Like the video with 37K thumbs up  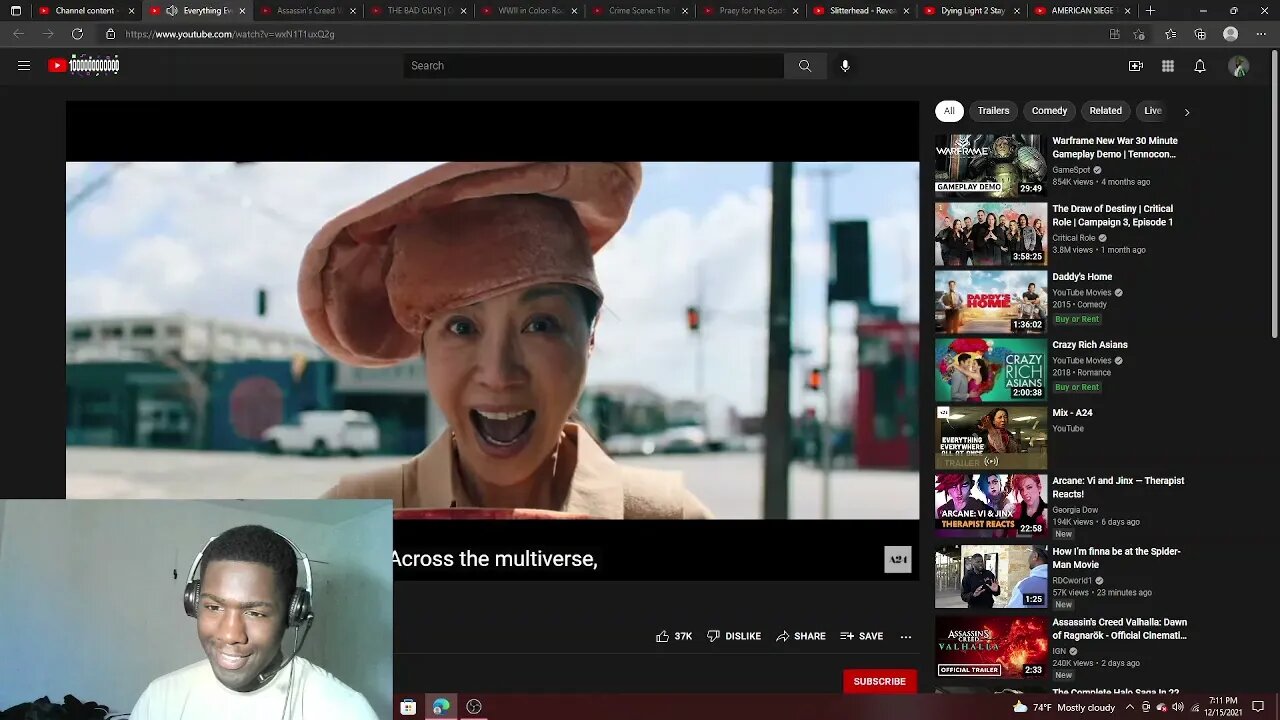coord(674,636)
